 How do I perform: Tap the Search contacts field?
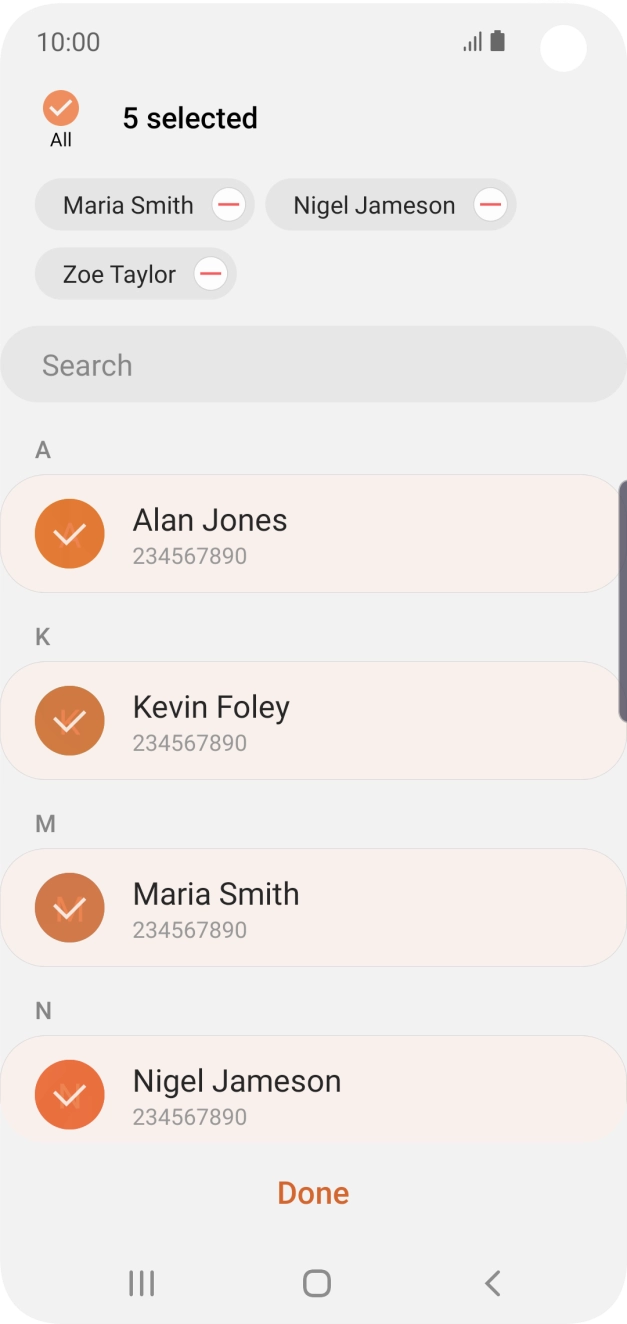pyautogui.click(x=313, y=365)
